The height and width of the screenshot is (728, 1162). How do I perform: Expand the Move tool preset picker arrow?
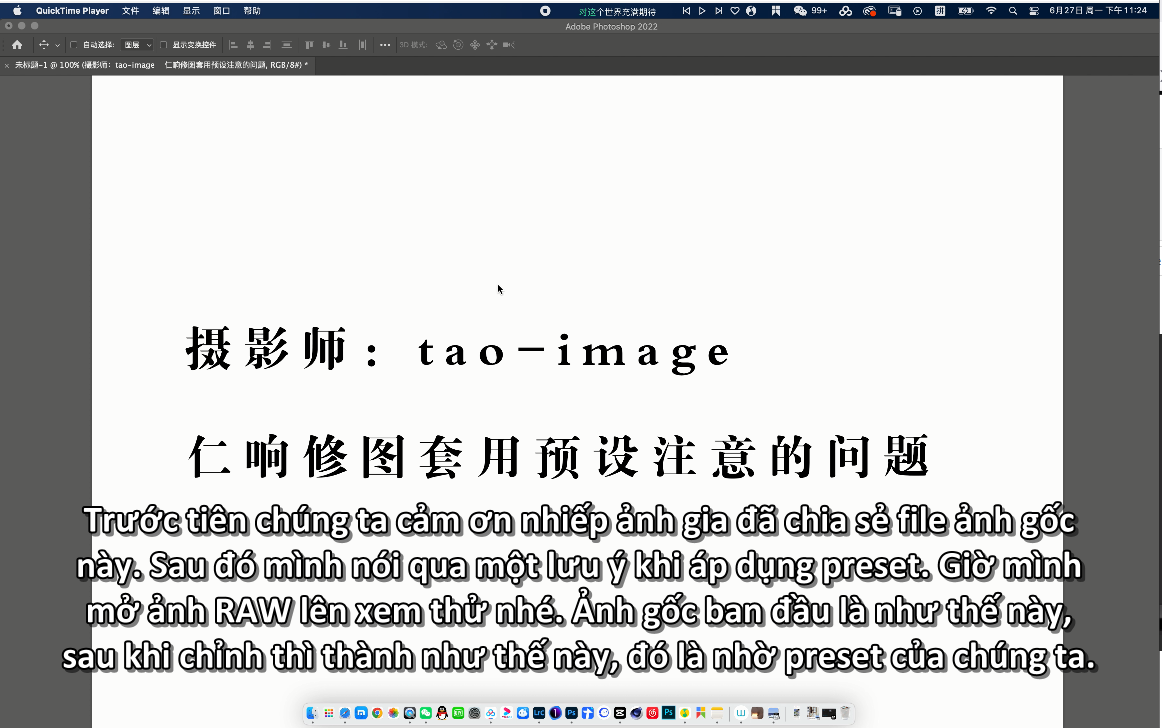click(58, 45)
